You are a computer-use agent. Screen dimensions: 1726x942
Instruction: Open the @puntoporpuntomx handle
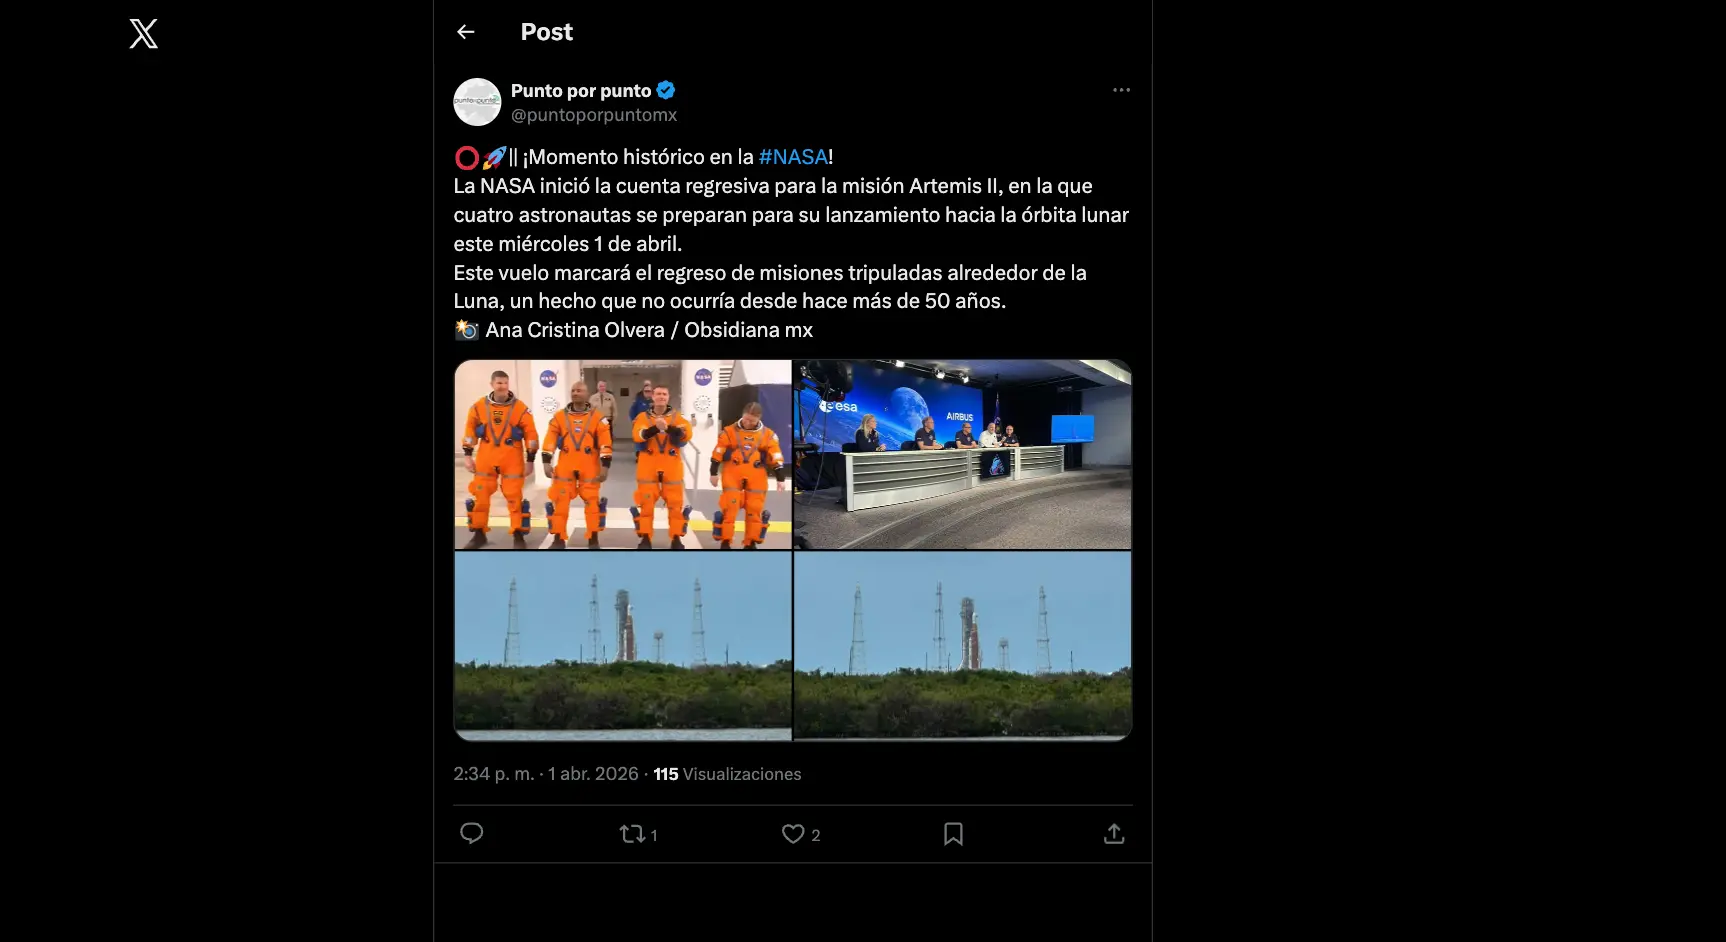coord(594,114)
